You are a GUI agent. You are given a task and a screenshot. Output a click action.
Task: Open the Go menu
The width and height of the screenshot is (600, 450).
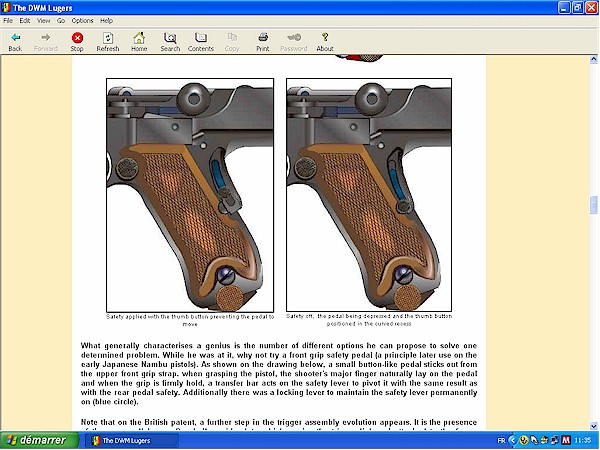coord(61,21)
